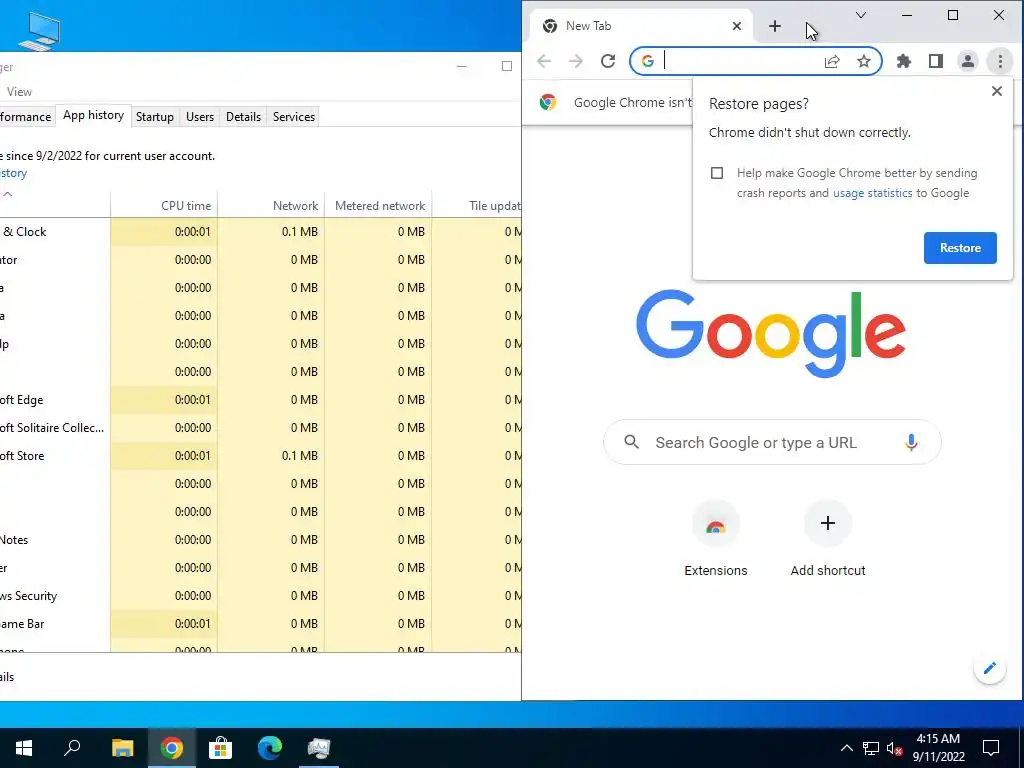
Task: Click the taskbar clock showing 4:15 AM
Action: (x=938, y=748)
